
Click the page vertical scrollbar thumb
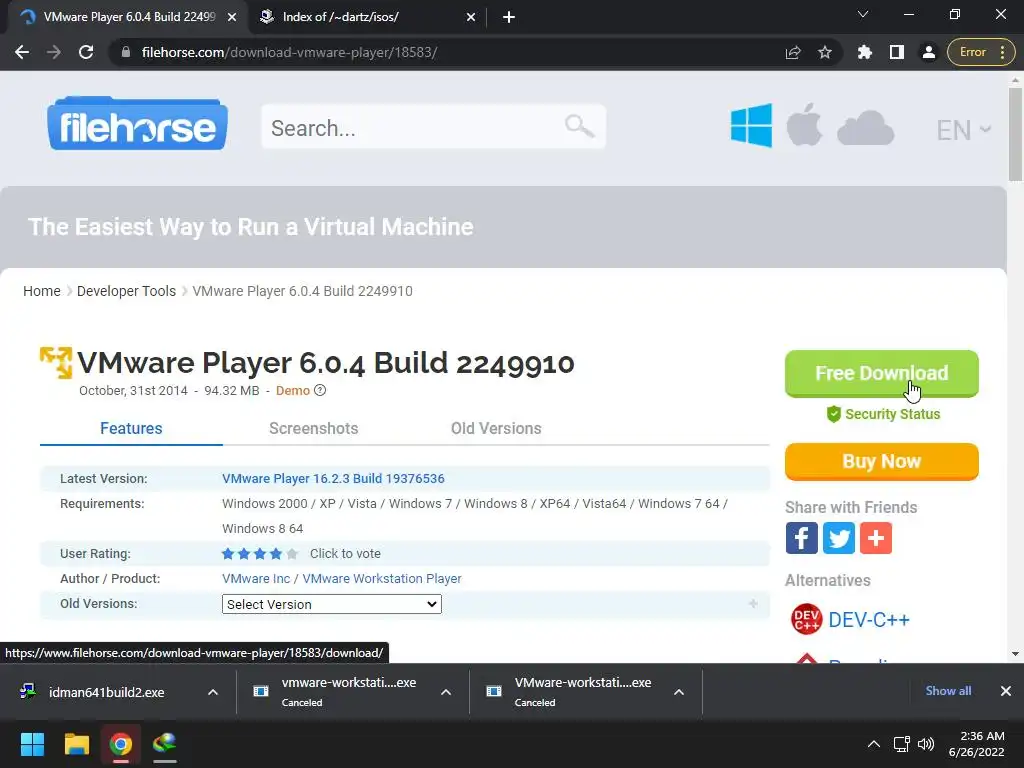(1015, 134)
